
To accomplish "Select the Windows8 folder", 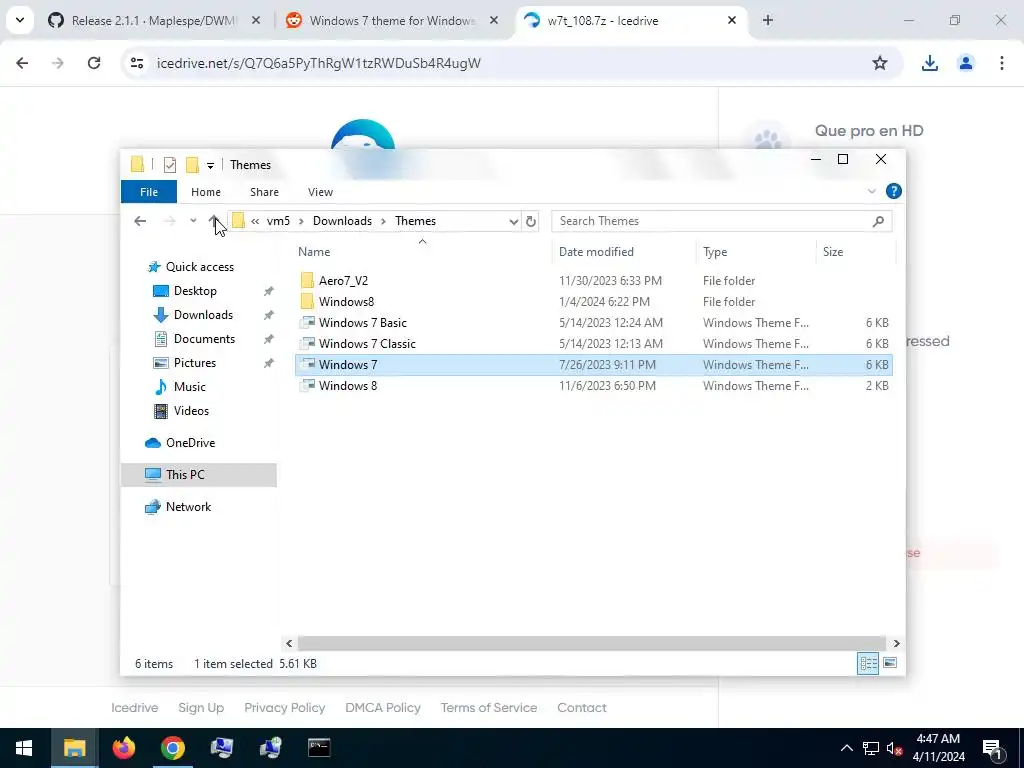I will (346, 302).
